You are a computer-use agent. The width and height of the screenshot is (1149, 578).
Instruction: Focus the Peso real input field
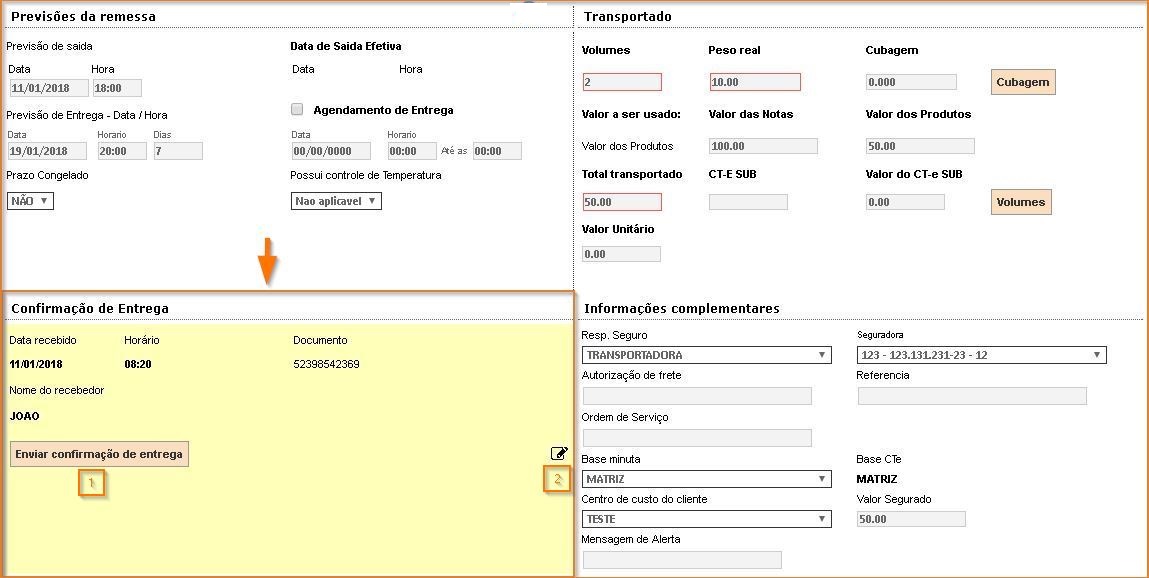pos(755,82)
